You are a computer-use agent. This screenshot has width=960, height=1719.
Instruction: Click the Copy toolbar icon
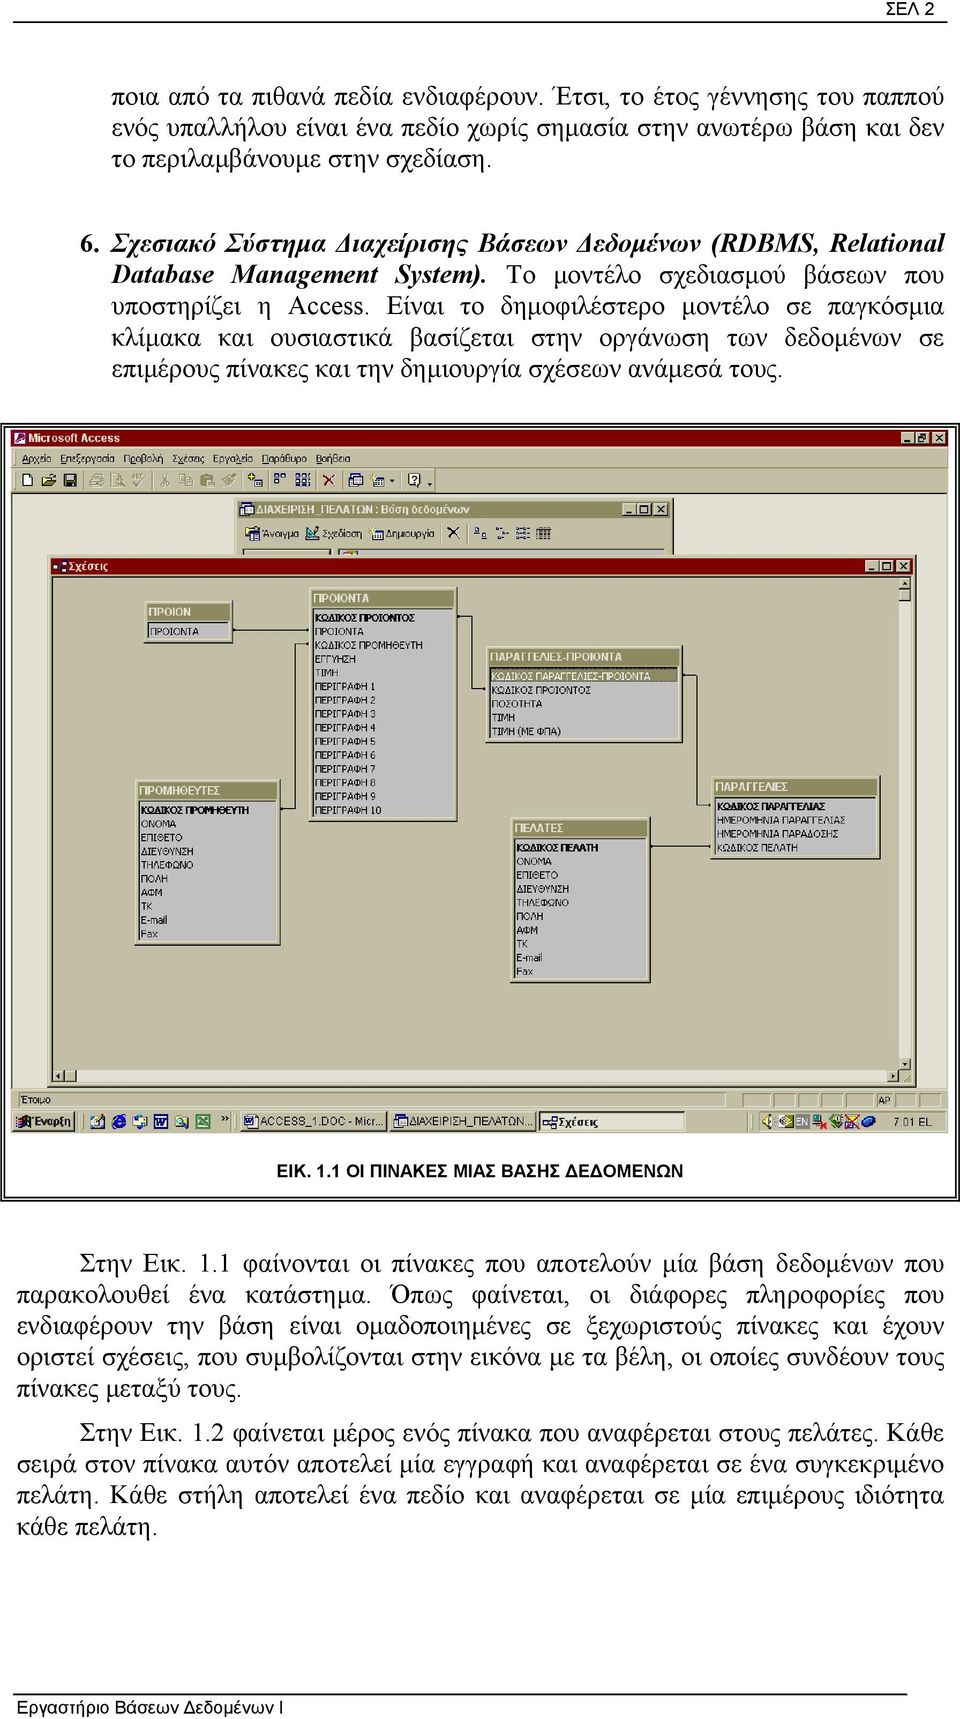tap(185, 480)
